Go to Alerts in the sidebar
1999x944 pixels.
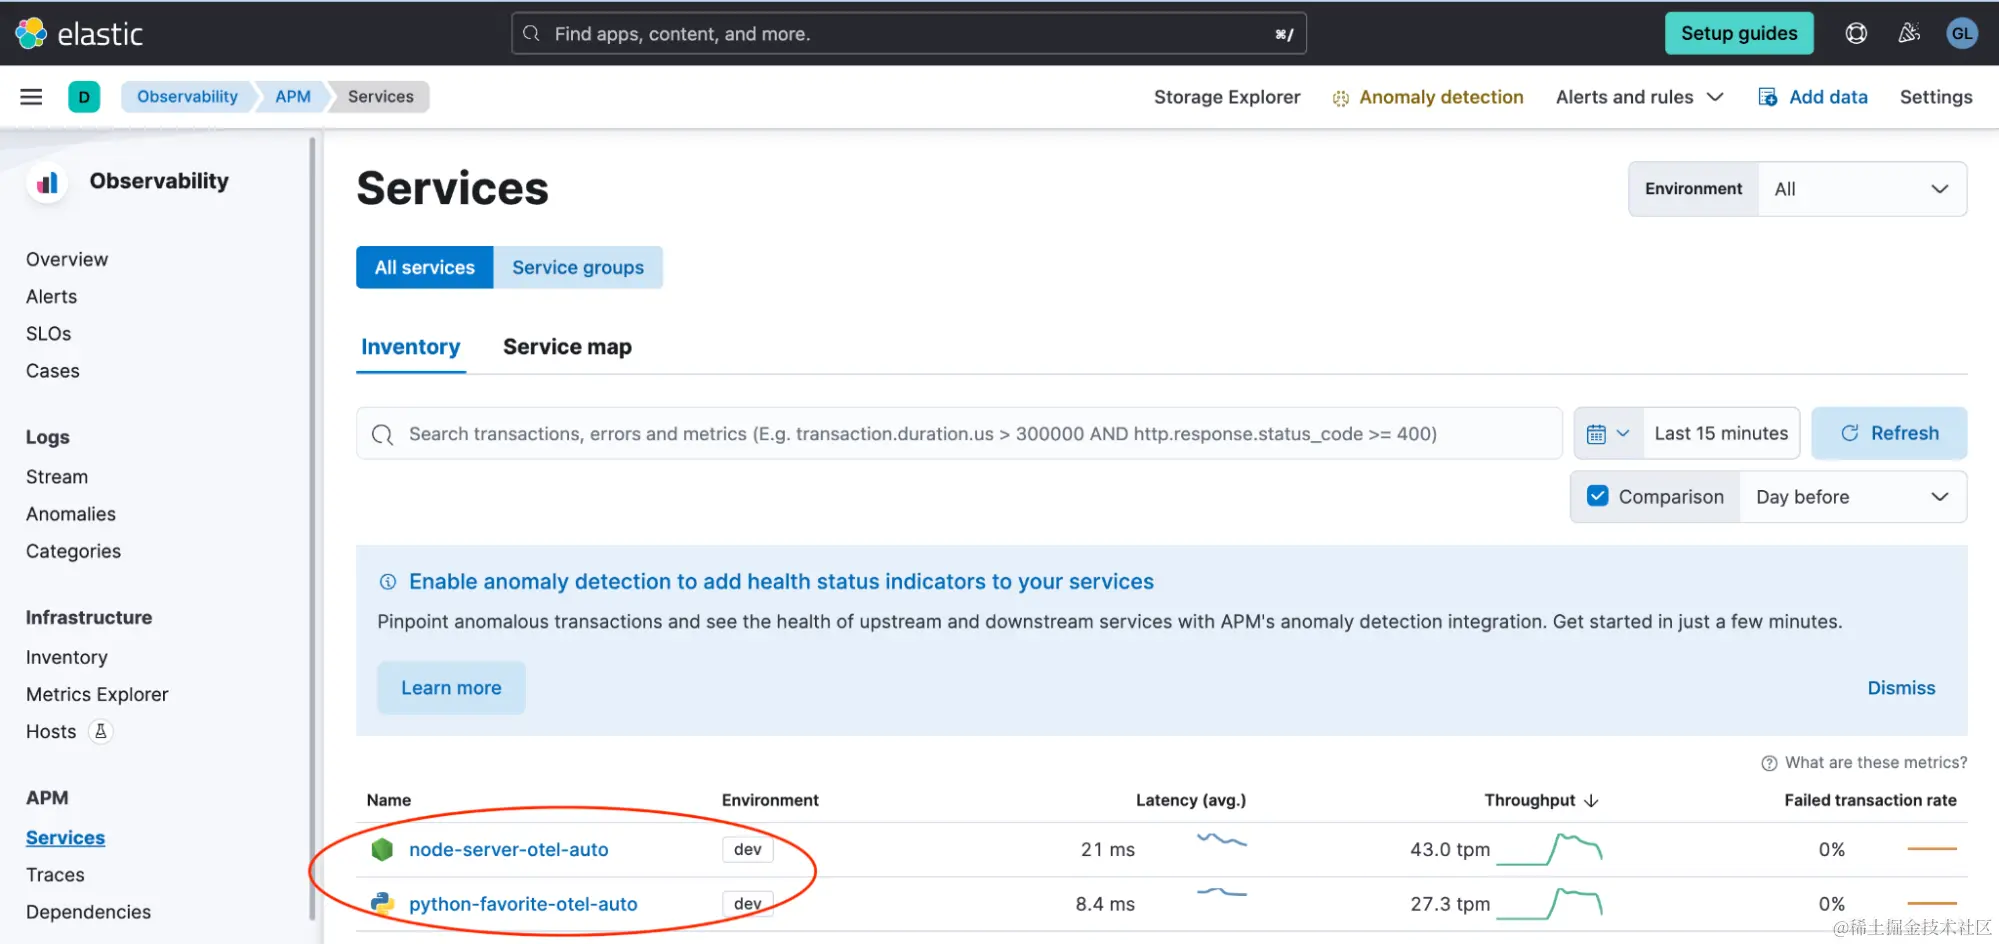51,297
